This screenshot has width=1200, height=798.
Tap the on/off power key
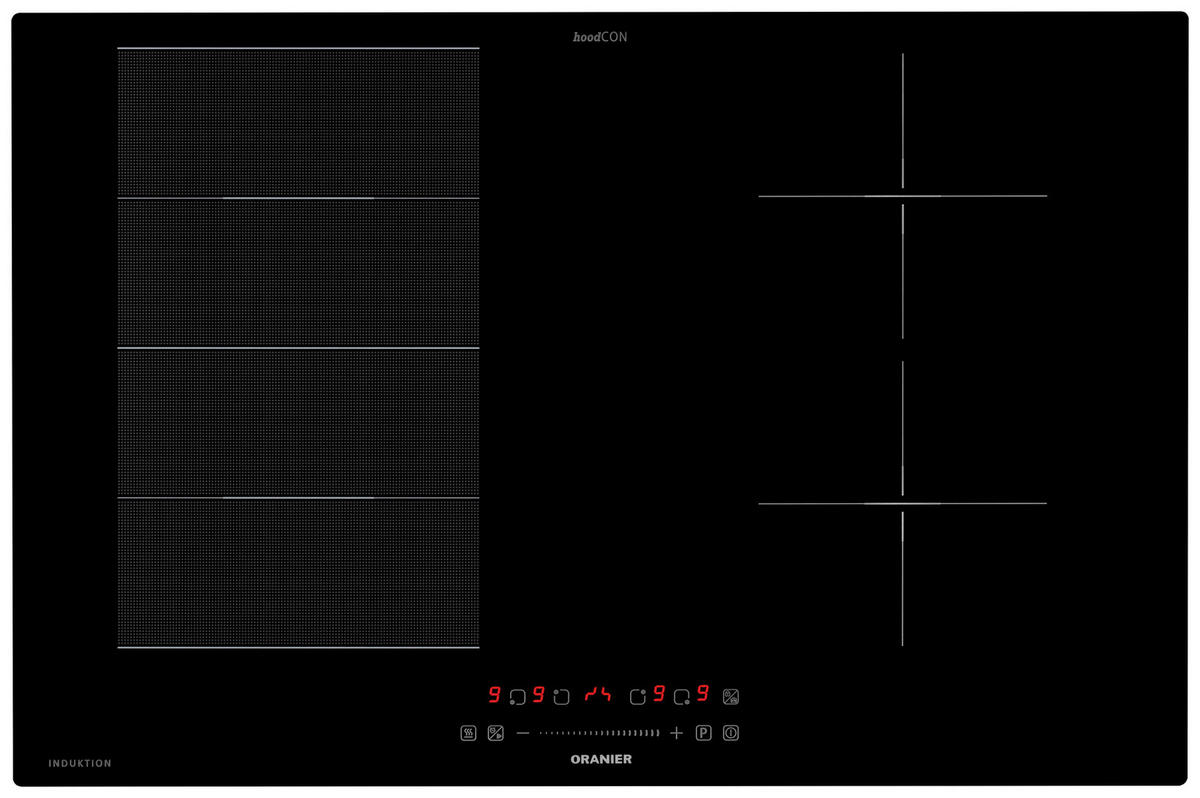(x=731, y=733)
